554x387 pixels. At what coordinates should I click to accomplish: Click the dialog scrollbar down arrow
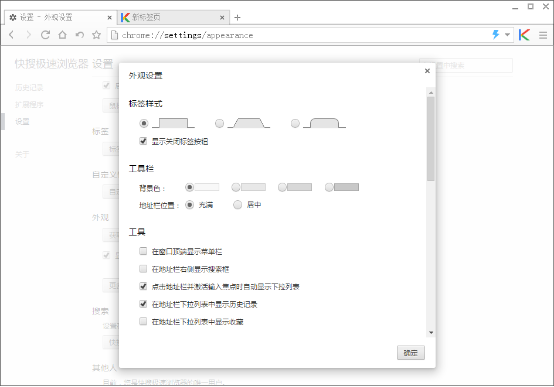coord(431,333)
